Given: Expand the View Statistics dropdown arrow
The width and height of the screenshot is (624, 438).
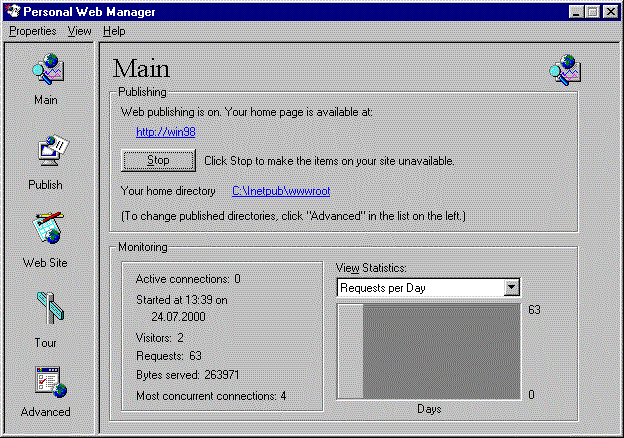Looking at the screenshot, I should pyautogui.click(x=511, y=287).
